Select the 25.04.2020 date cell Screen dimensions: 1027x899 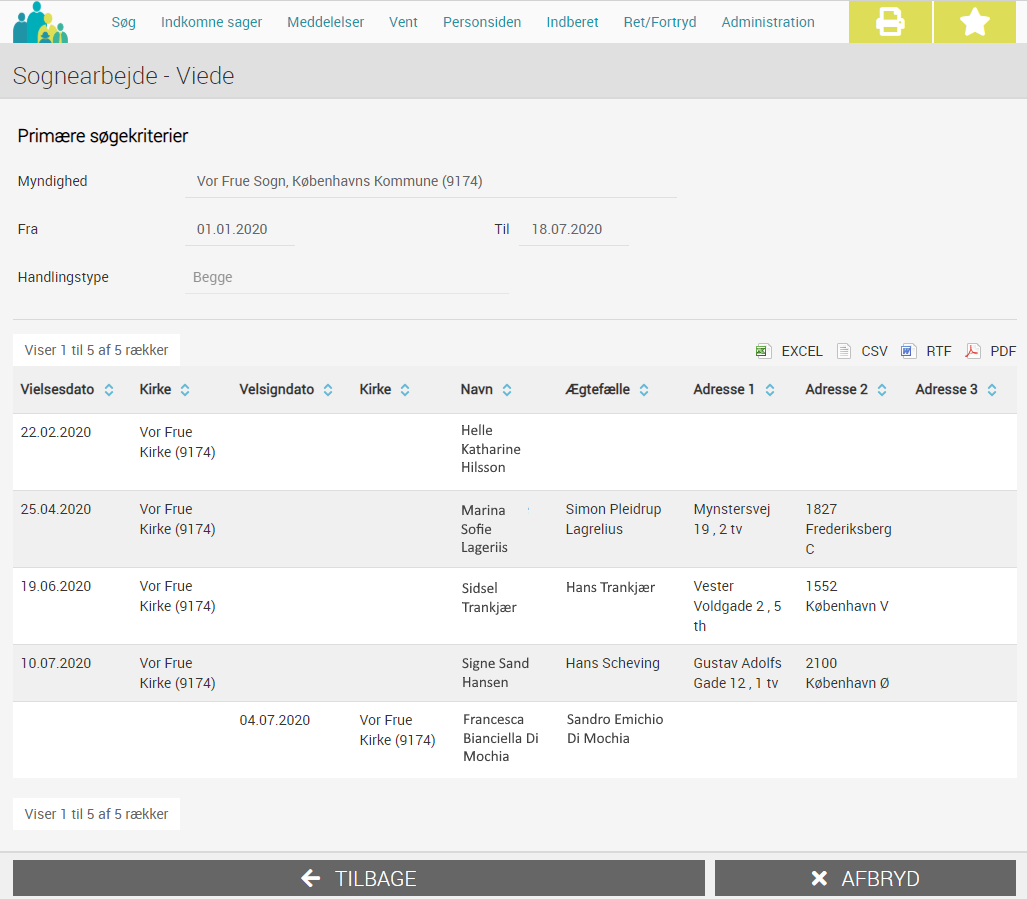pos(56,509)
